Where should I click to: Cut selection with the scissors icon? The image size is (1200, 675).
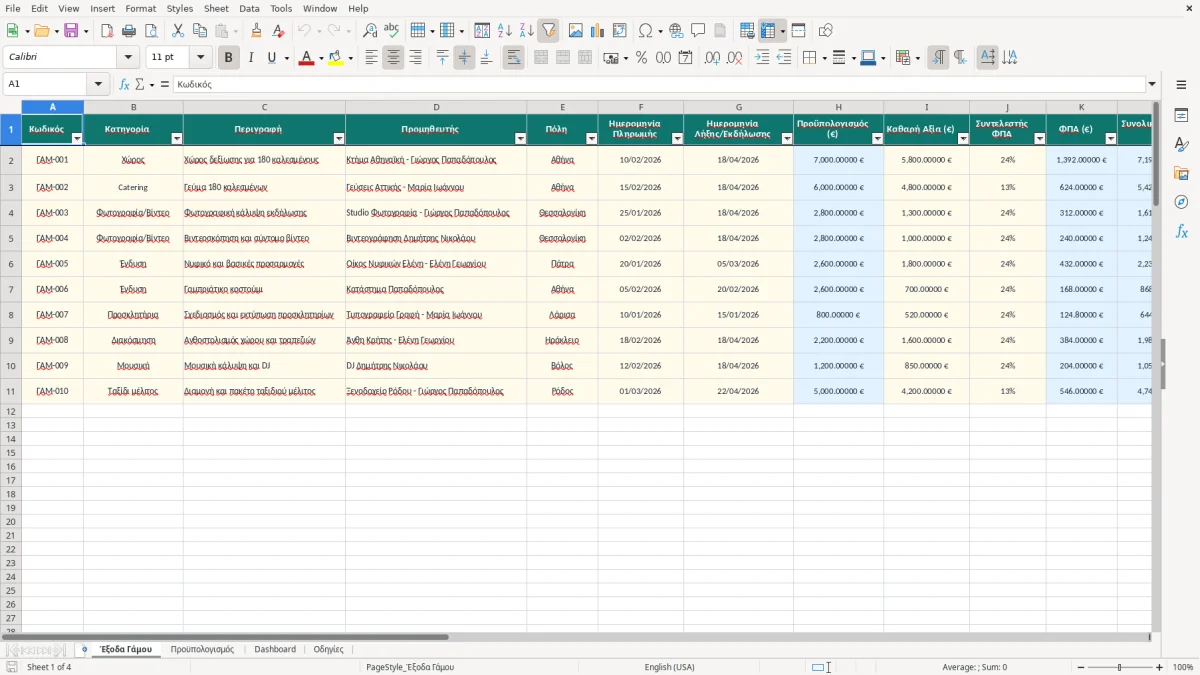[178, 31]
